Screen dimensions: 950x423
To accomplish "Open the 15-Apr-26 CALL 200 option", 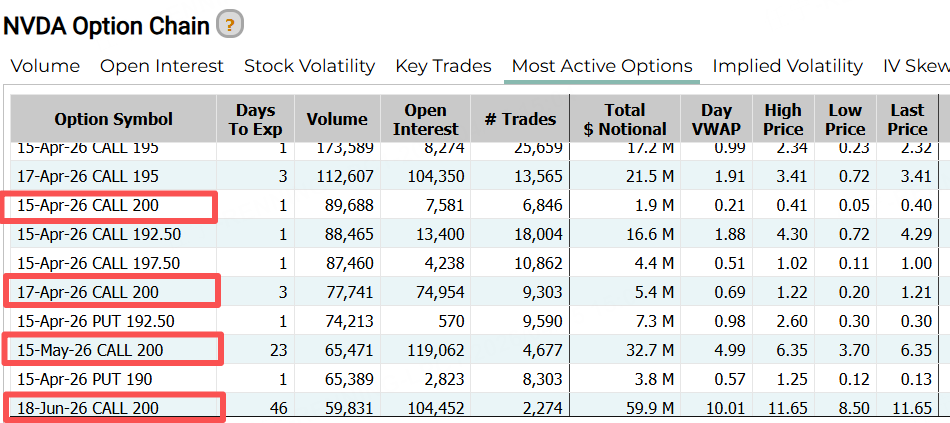I will 88,205.
